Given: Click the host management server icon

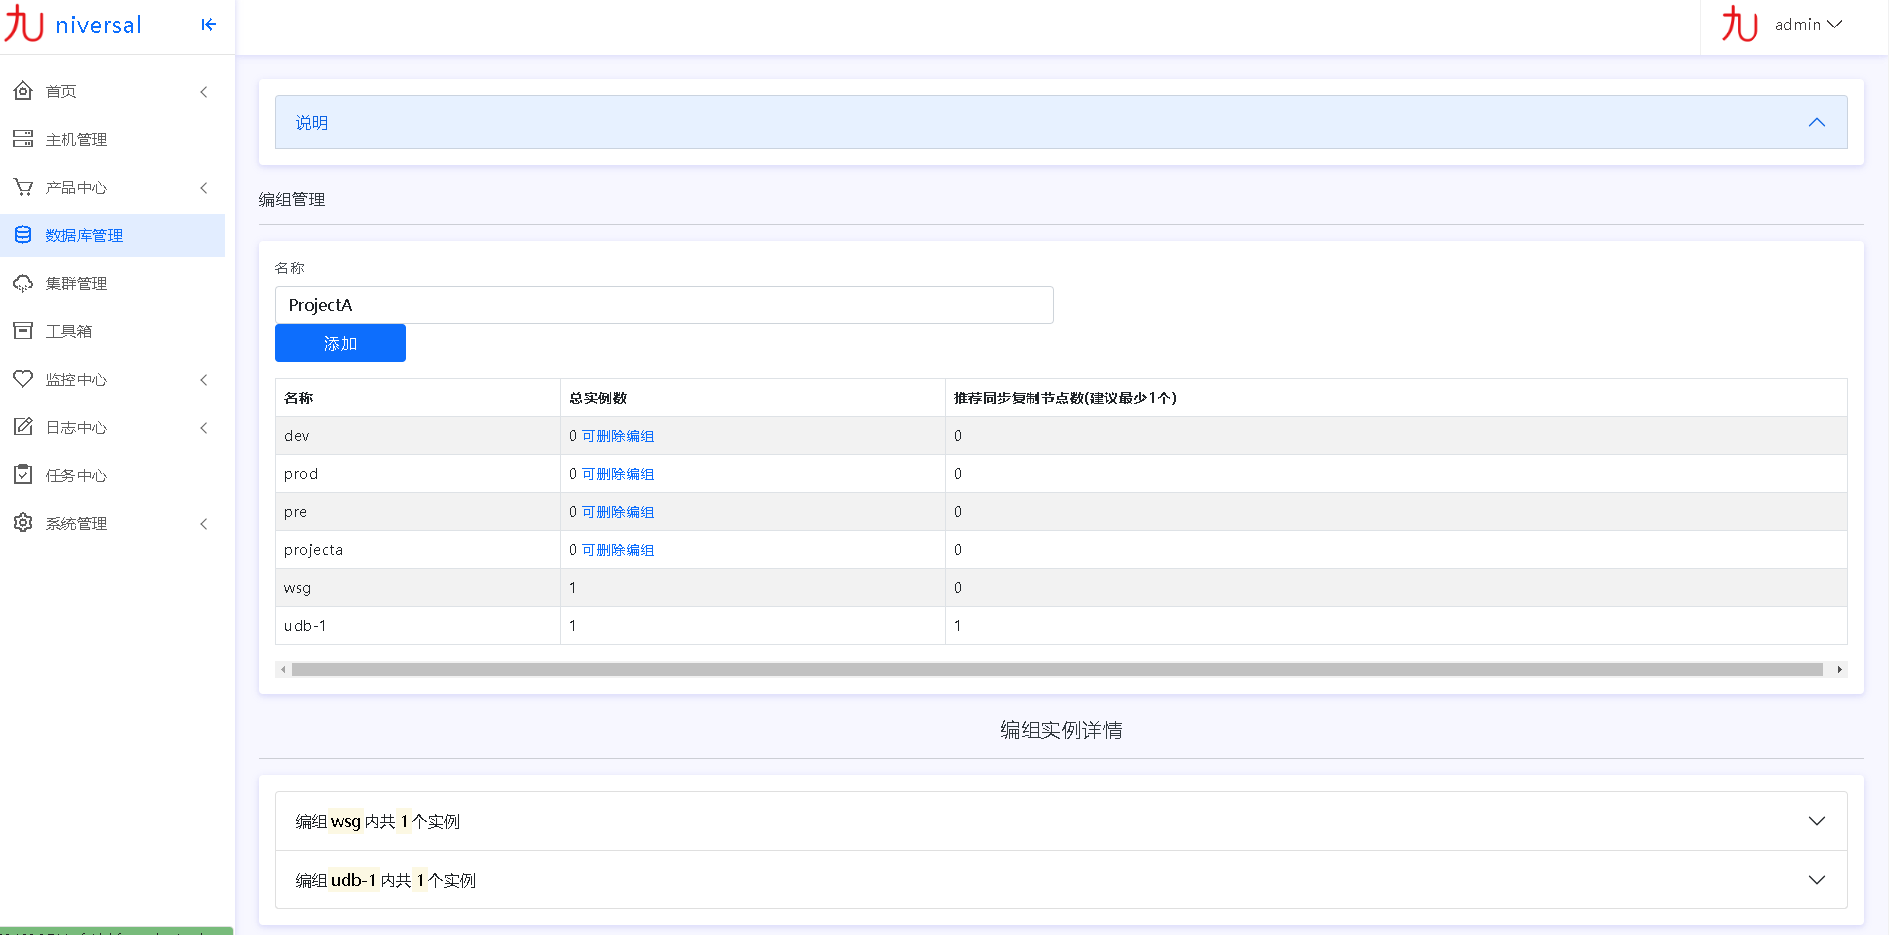Looking at the screenshot, I should pyautogui.click(x=23, y=139).
